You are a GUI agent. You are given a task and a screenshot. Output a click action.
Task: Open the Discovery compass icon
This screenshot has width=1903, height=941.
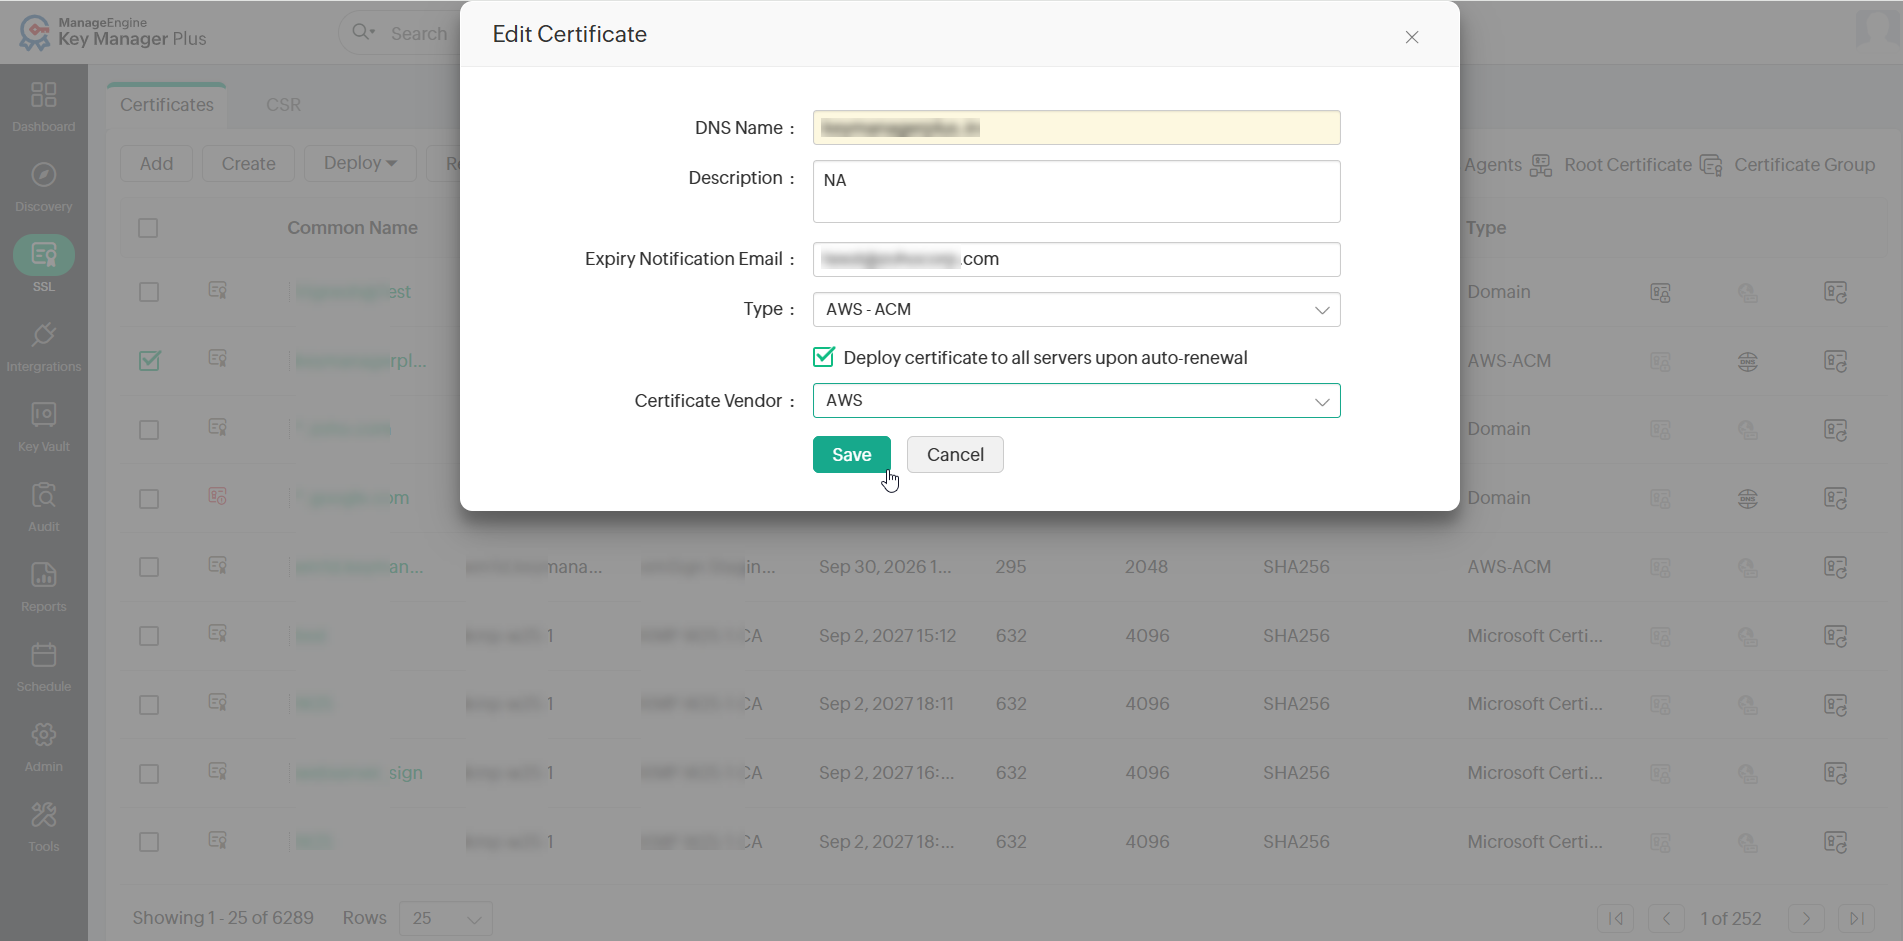pos(44,175)
